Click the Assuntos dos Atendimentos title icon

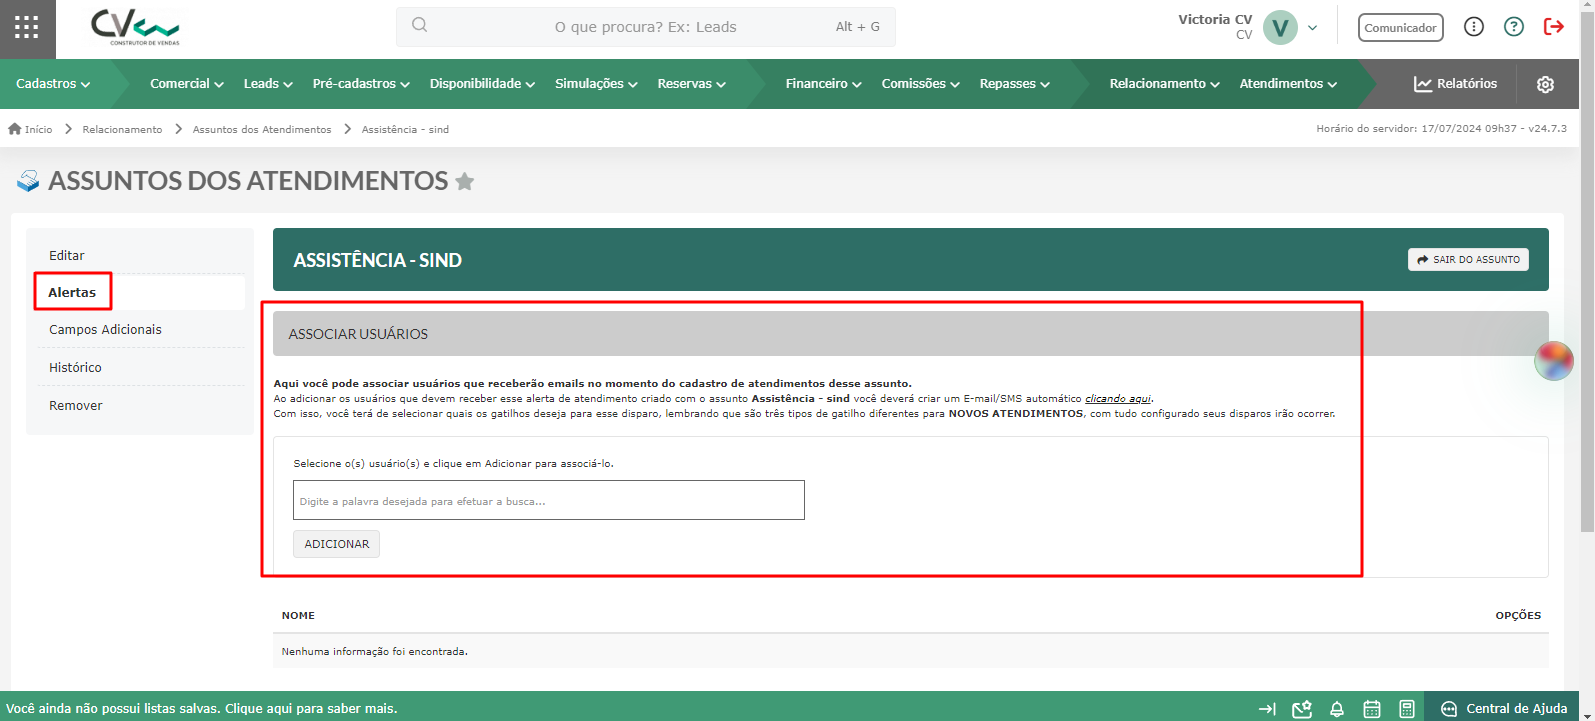28,181
